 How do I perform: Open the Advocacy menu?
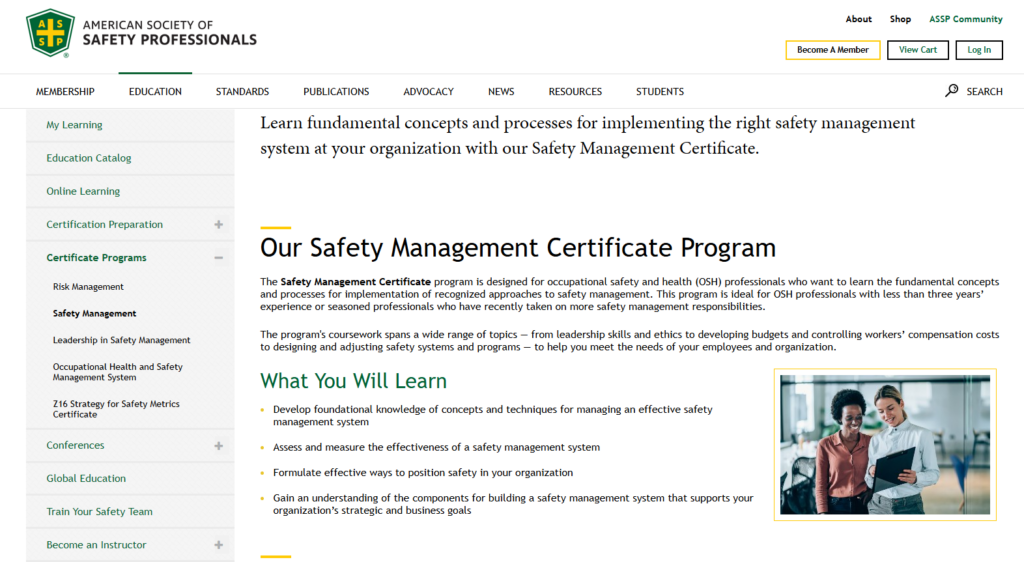428,91
